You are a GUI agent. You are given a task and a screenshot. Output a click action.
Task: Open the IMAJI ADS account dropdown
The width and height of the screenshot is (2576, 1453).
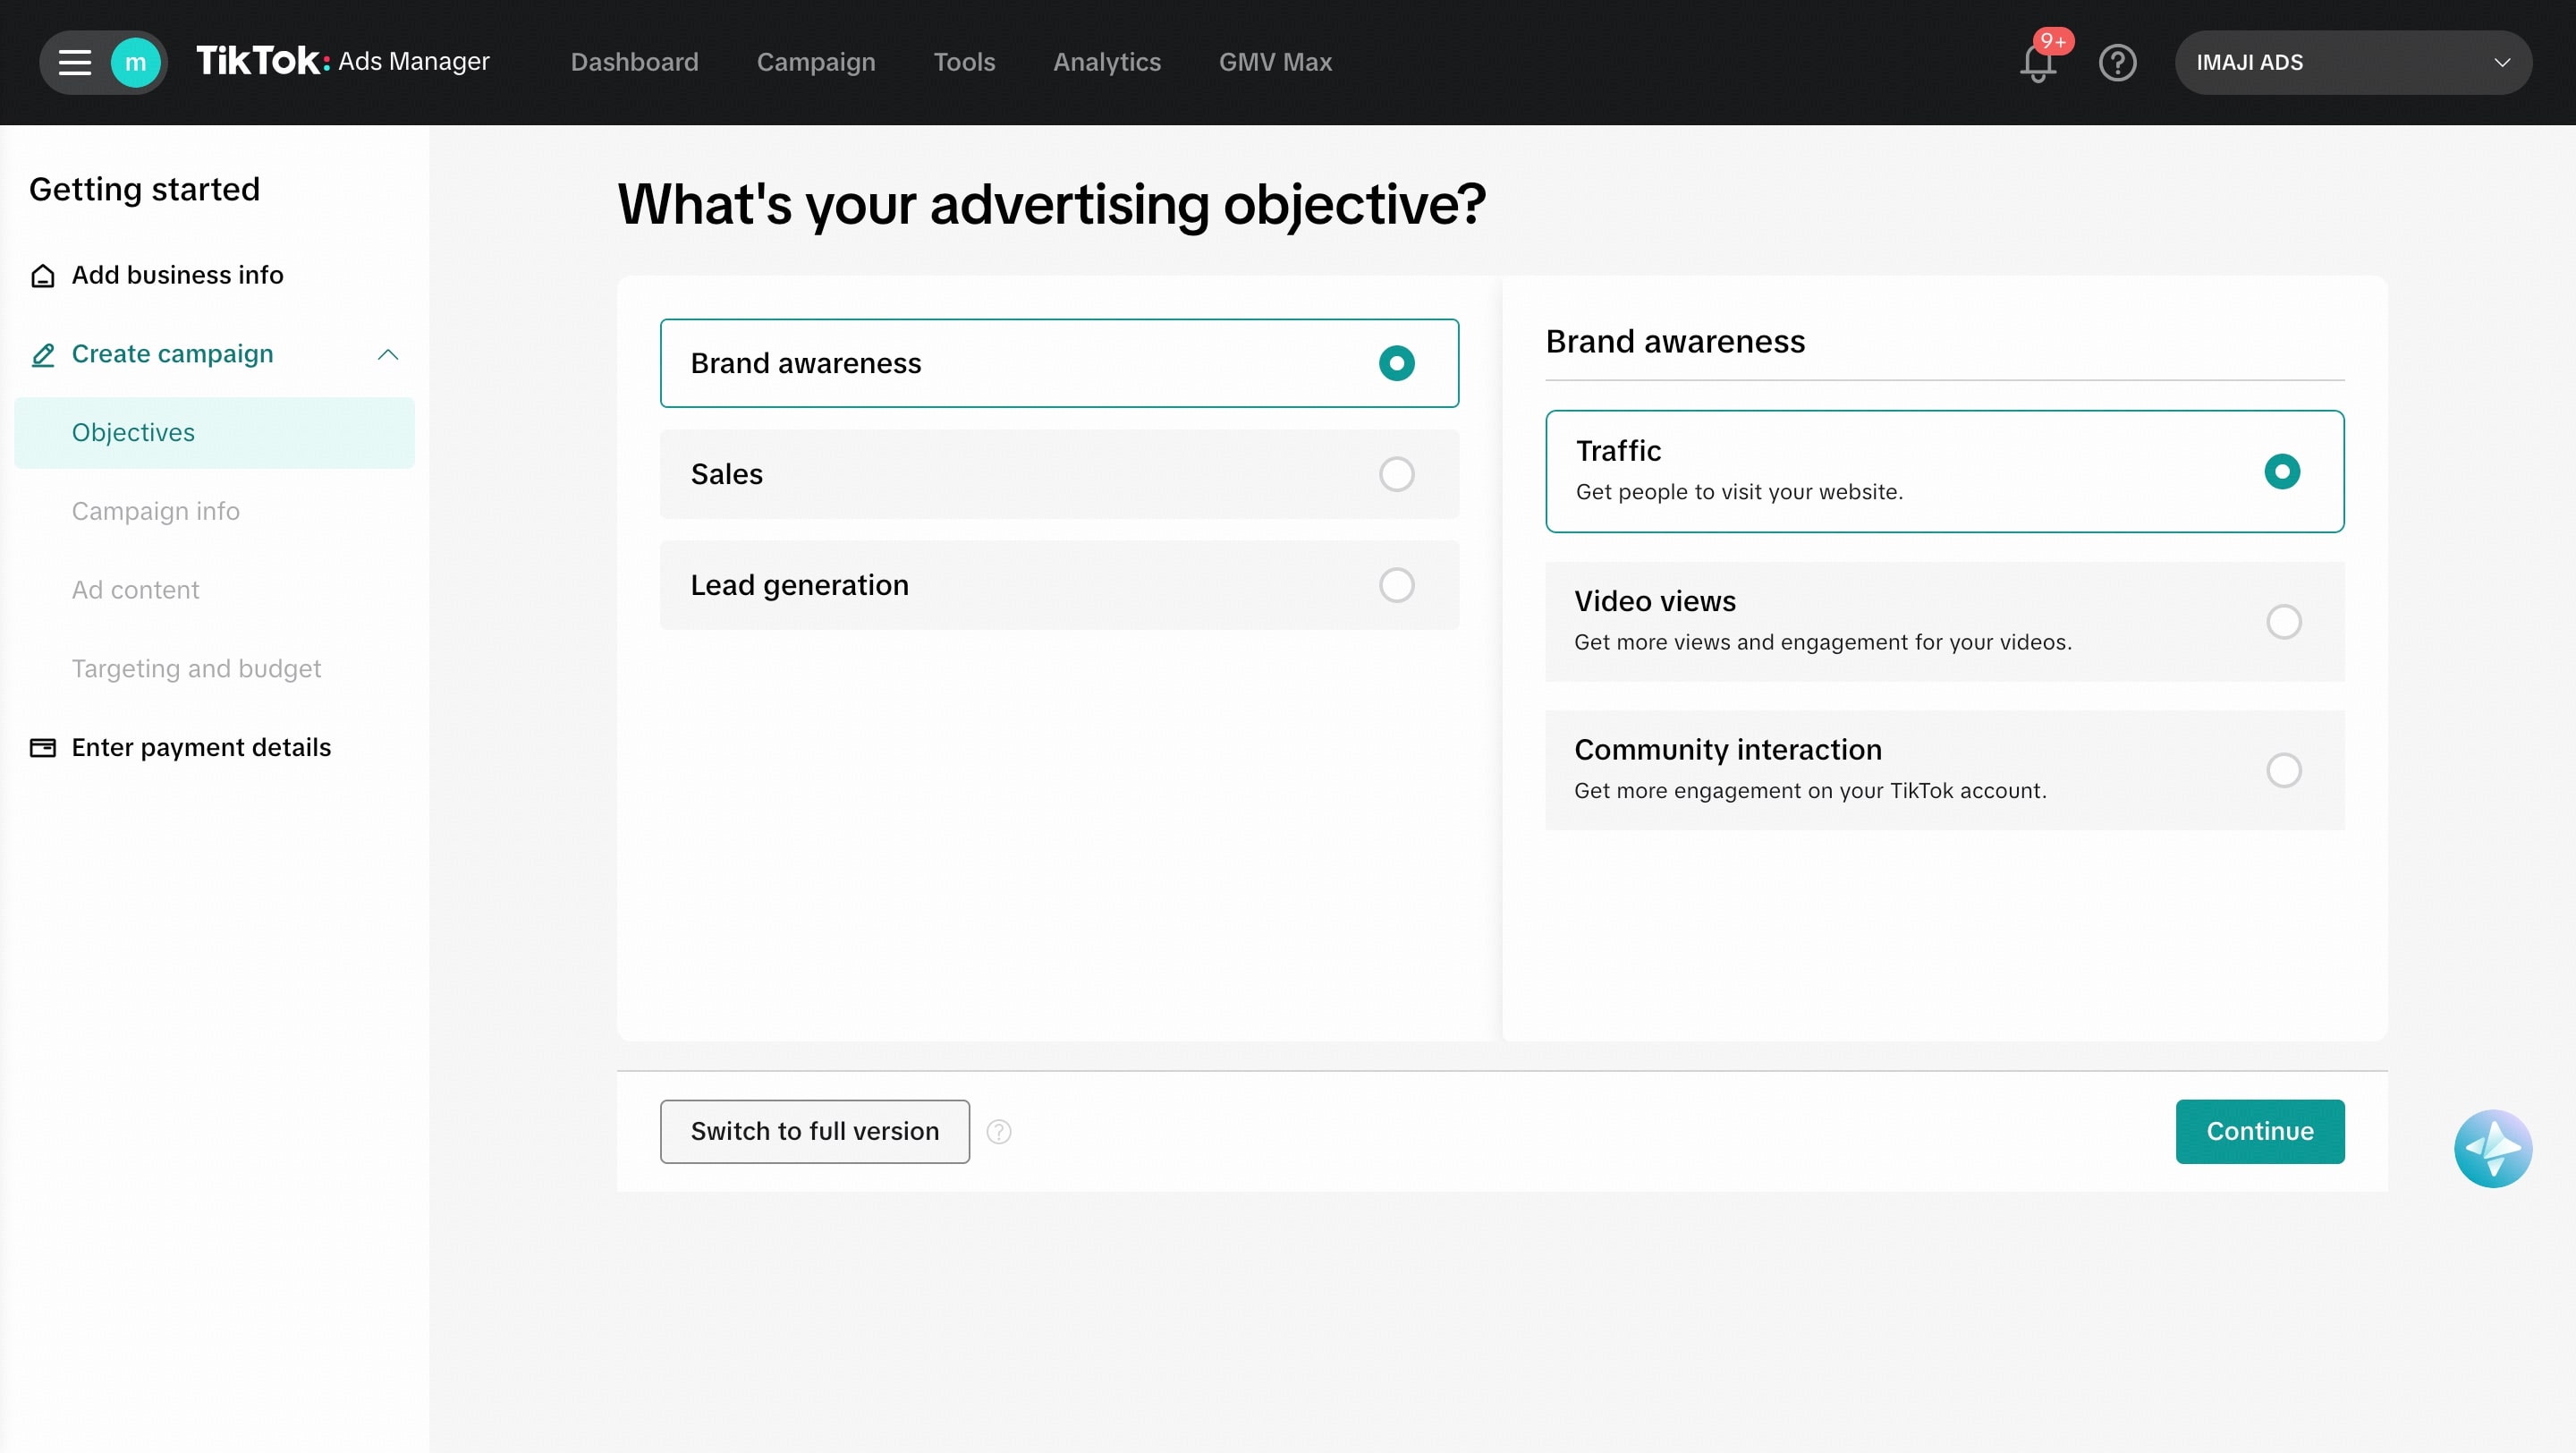coord(2352,62)
